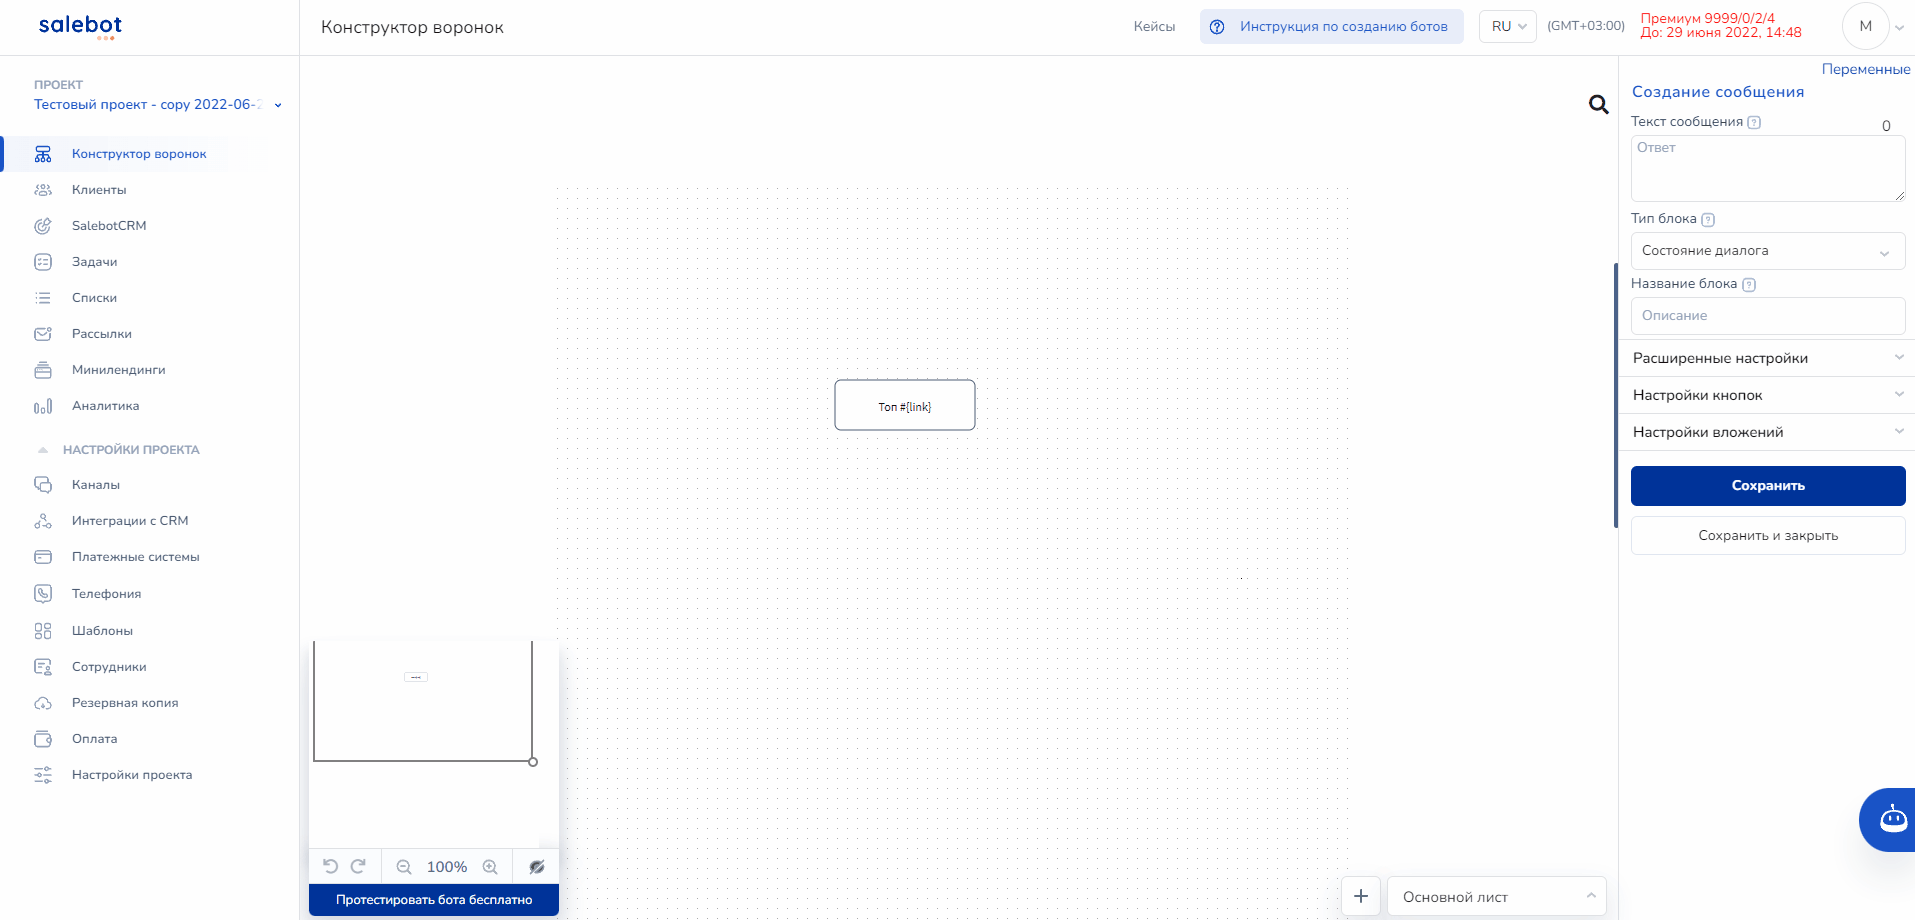The height and width of the screenshot is (920, 1915).
Task: Click the zoom-in magnifier in canvas toolbar
Action: (491, 867)
